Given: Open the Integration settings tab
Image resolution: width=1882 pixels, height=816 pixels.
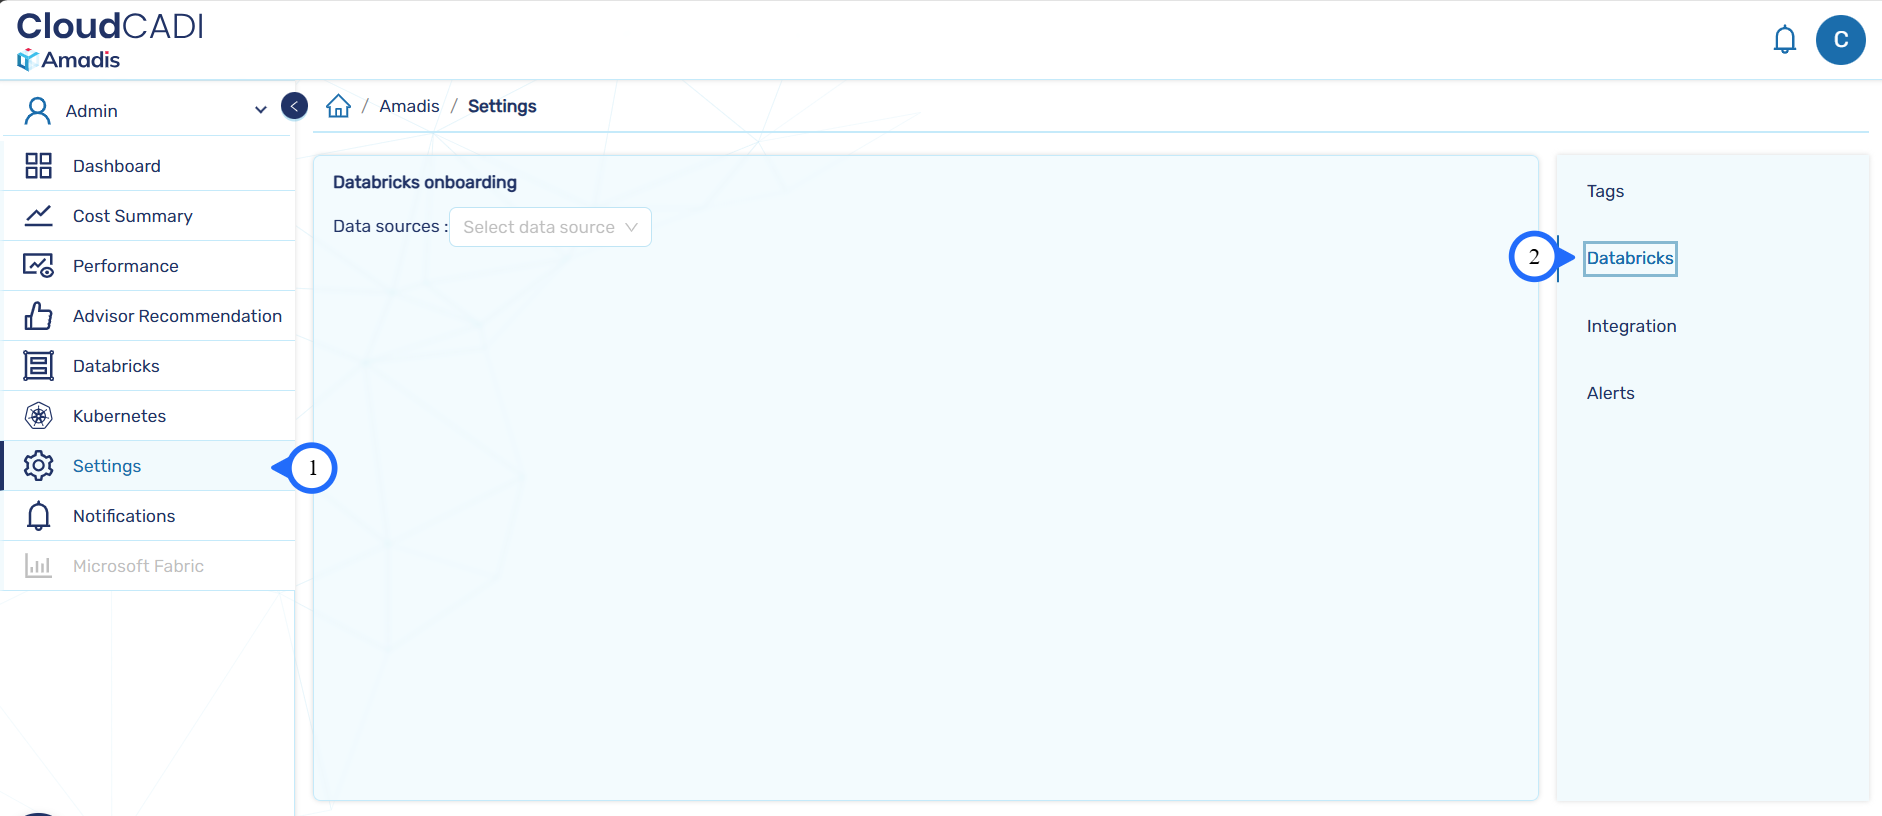Looking at the screenshot, I should point(1631,326).
